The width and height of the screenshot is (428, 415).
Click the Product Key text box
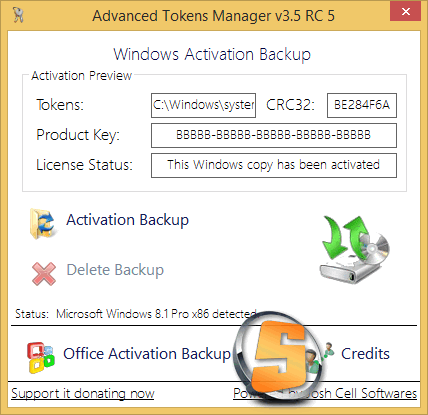tap(274, 135)
